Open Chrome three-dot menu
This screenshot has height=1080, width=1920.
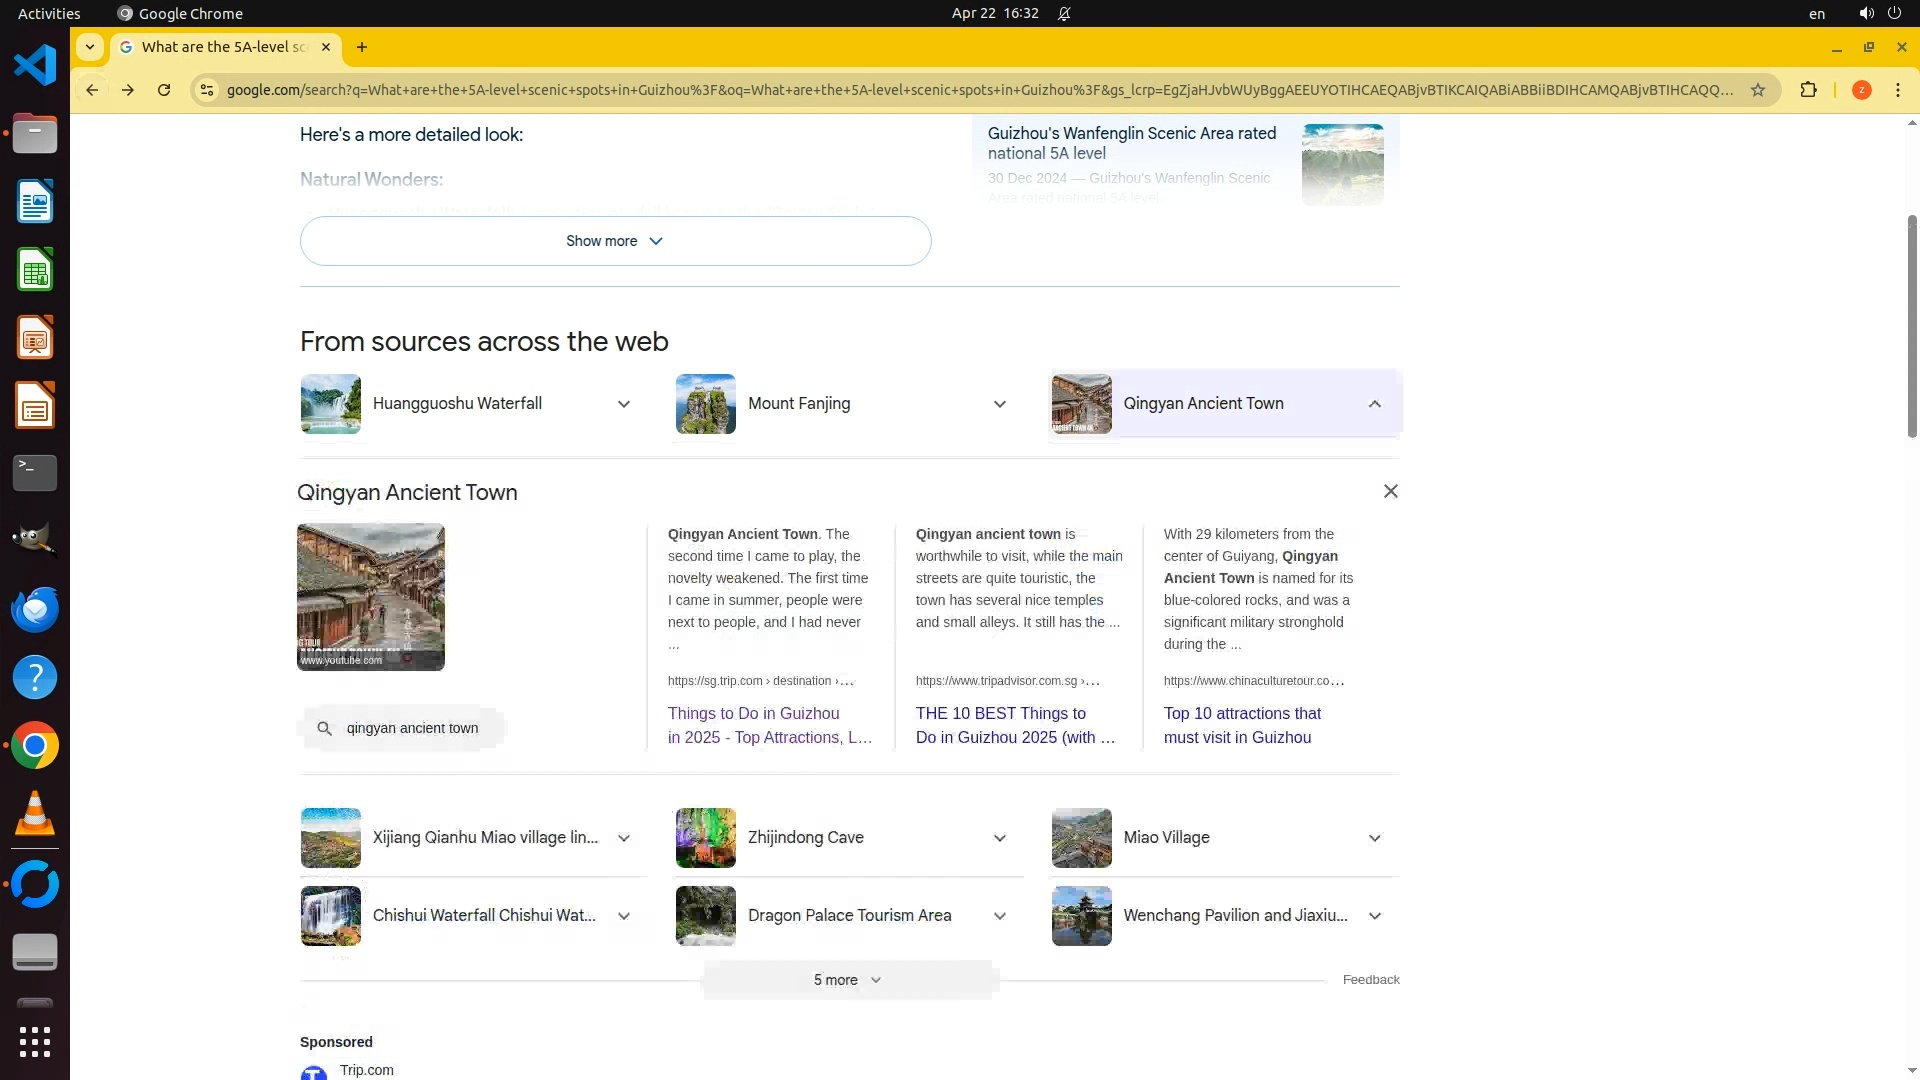click(x=1898, y=90)
